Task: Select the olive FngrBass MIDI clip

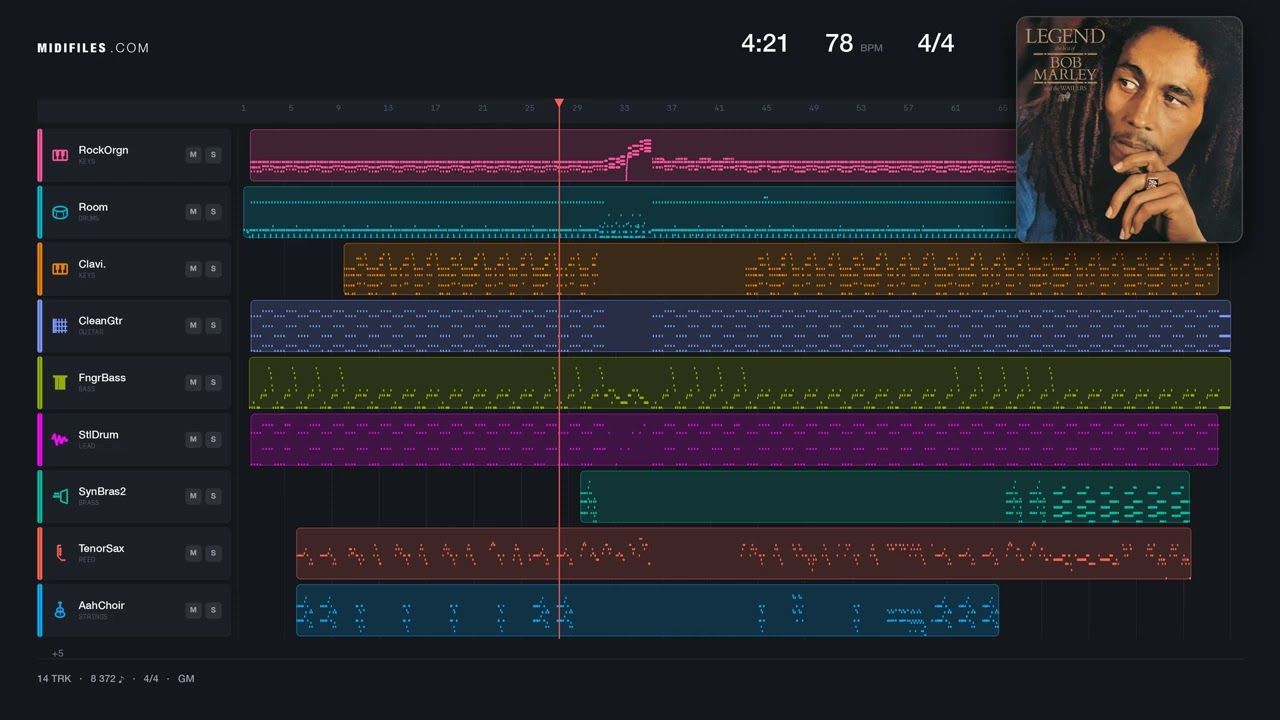Action: coord(740,383)
